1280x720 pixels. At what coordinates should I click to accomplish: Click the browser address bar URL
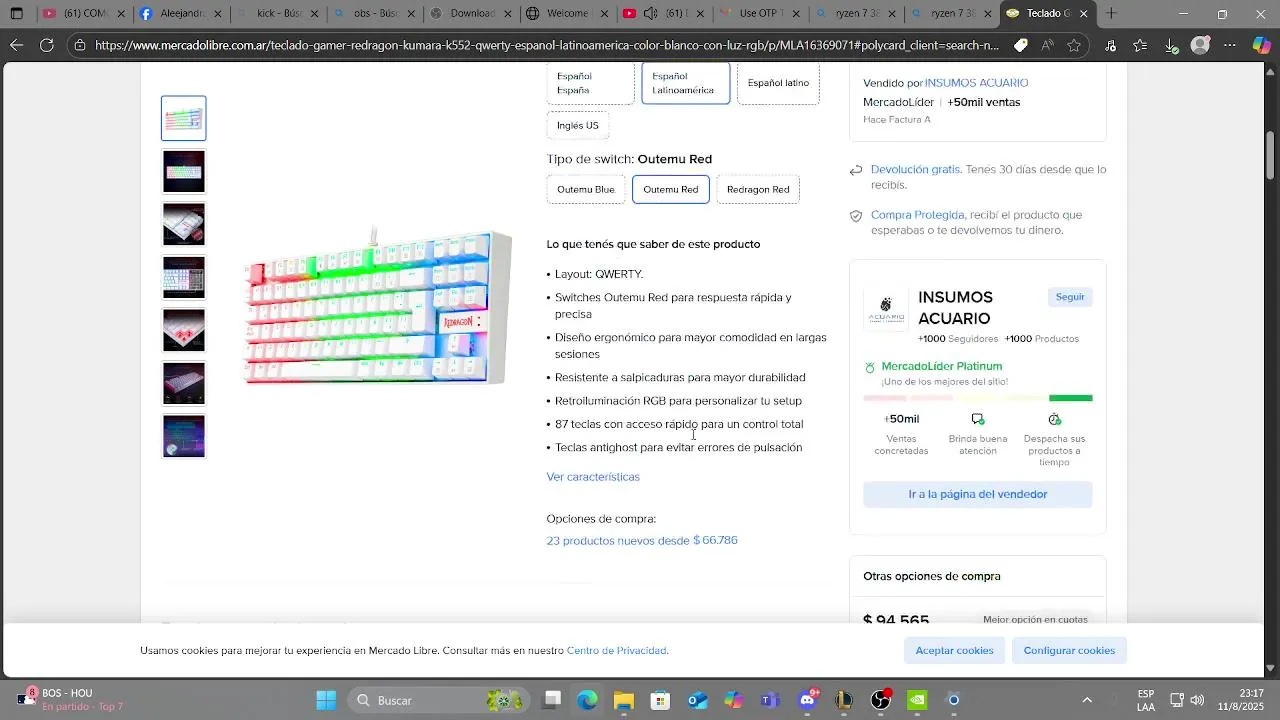click(547, 45)
